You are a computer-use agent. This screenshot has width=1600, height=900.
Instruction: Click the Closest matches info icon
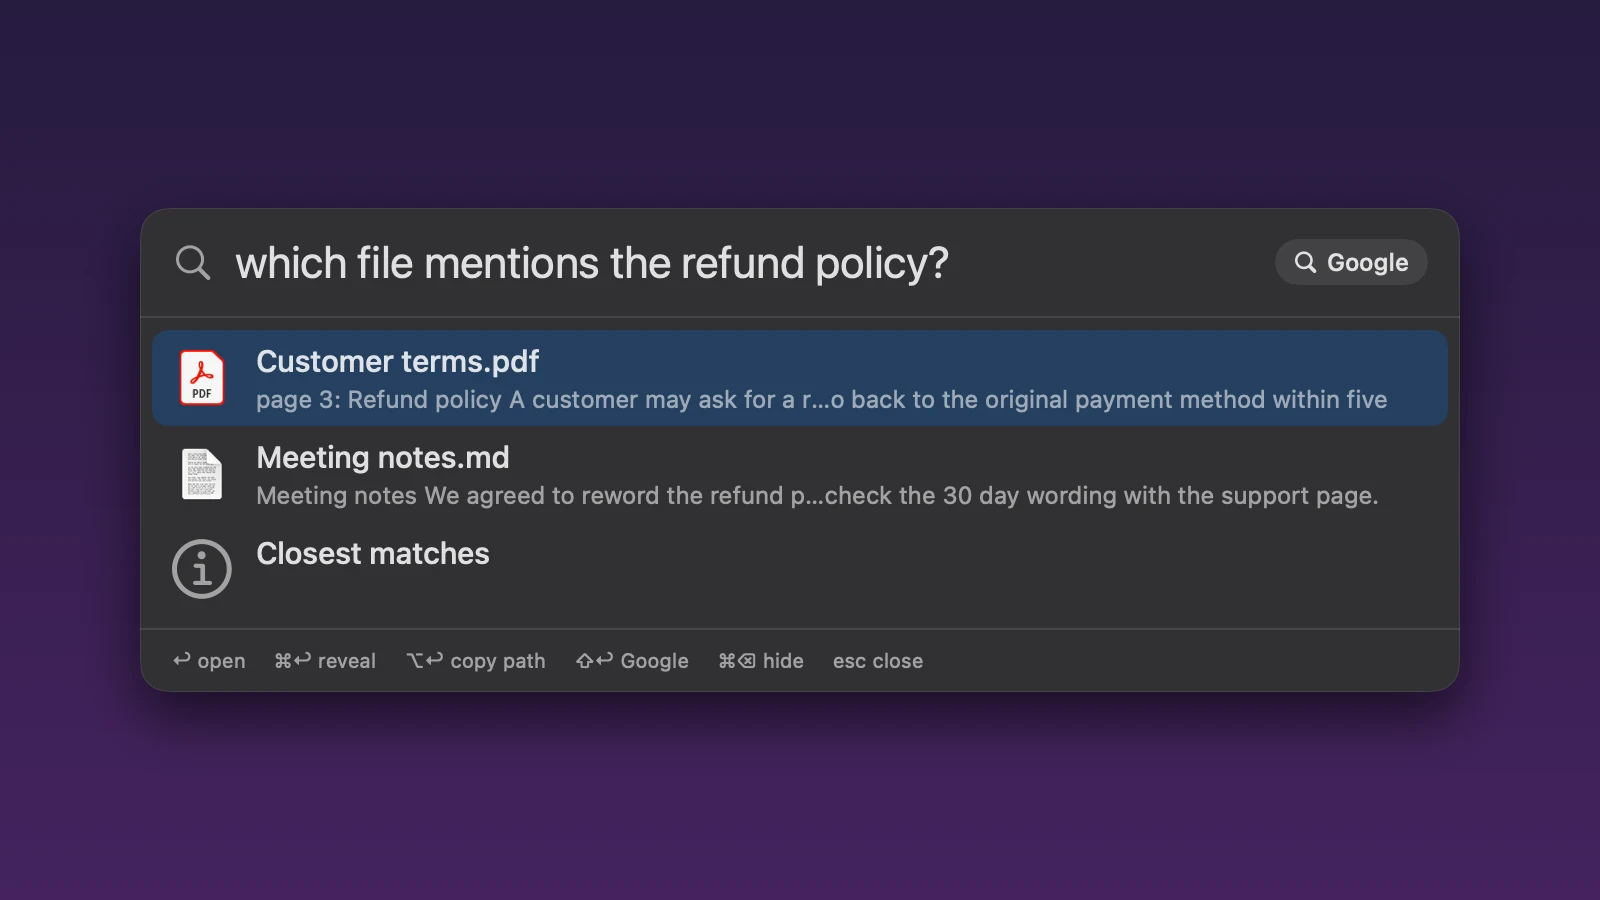click(x=202, y=569)
